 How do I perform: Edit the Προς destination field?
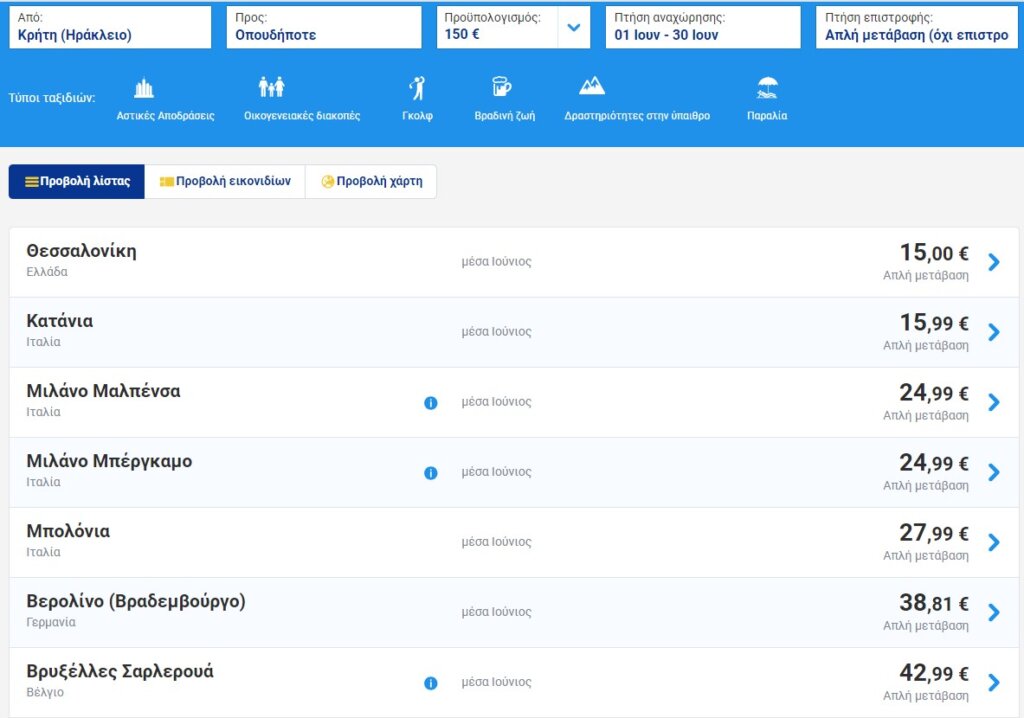click(327, 28)
